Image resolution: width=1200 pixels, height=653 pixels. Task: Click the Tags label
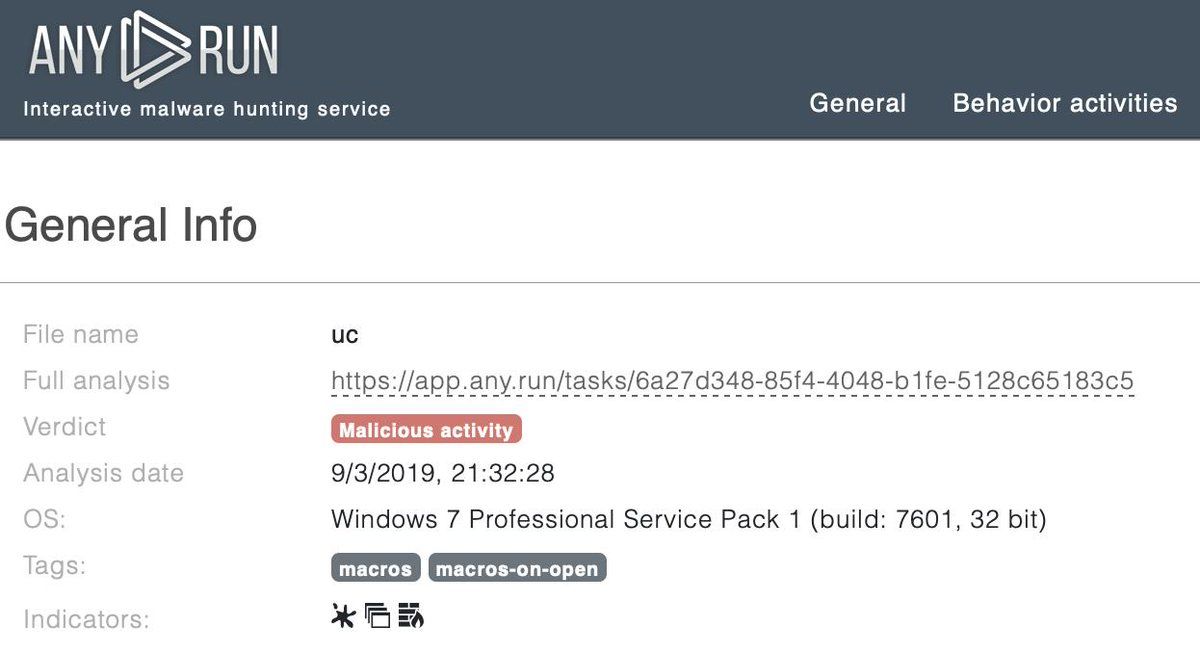pyautogui.click(x=54, y=566)
